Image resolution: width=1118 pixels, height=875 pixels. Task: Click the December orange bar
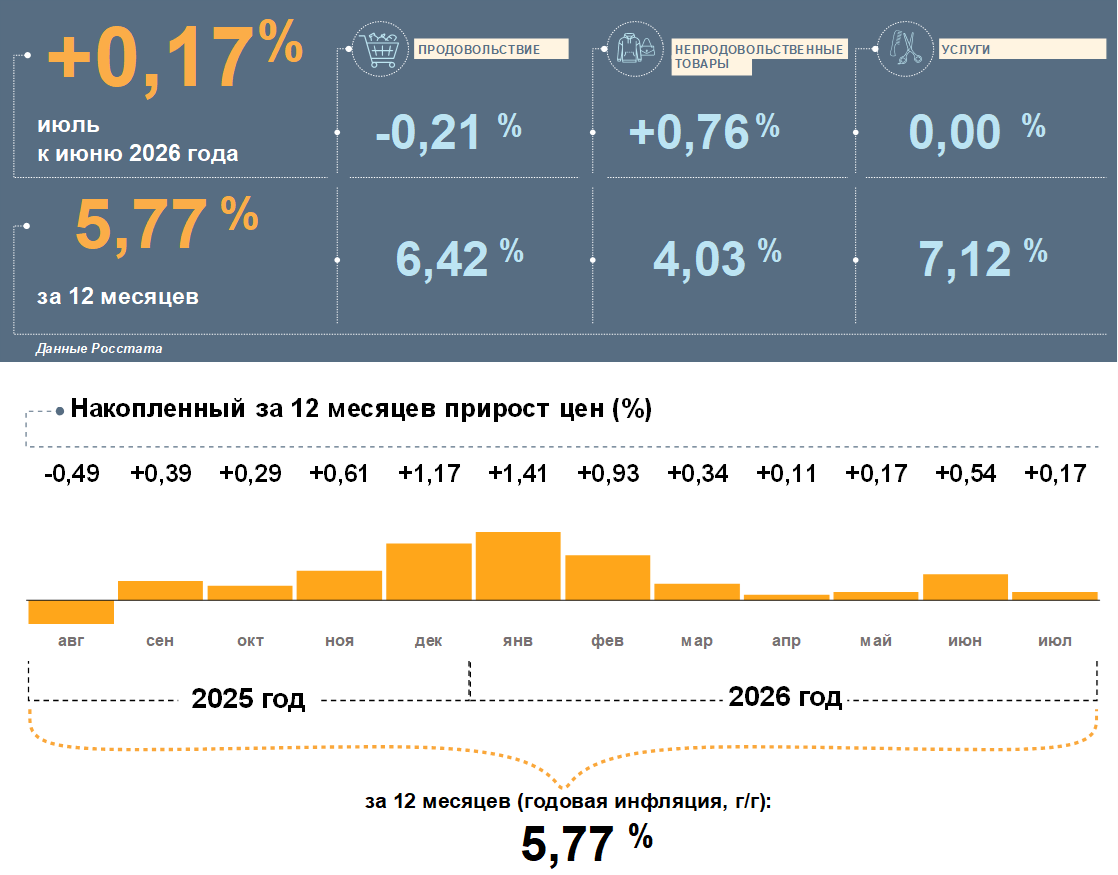coord(429,572)
